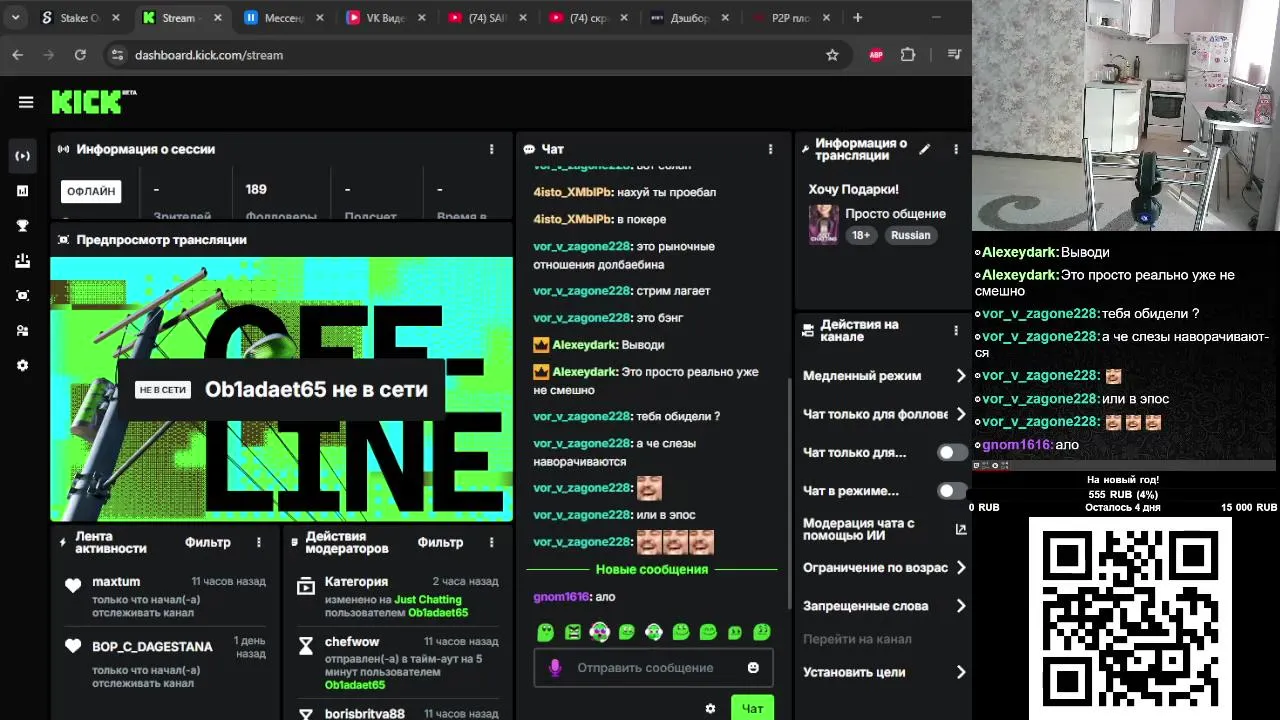Toggle the 'Чат в режиме...' switch
The image size is (1280, 720).
[x=951, y=491]
